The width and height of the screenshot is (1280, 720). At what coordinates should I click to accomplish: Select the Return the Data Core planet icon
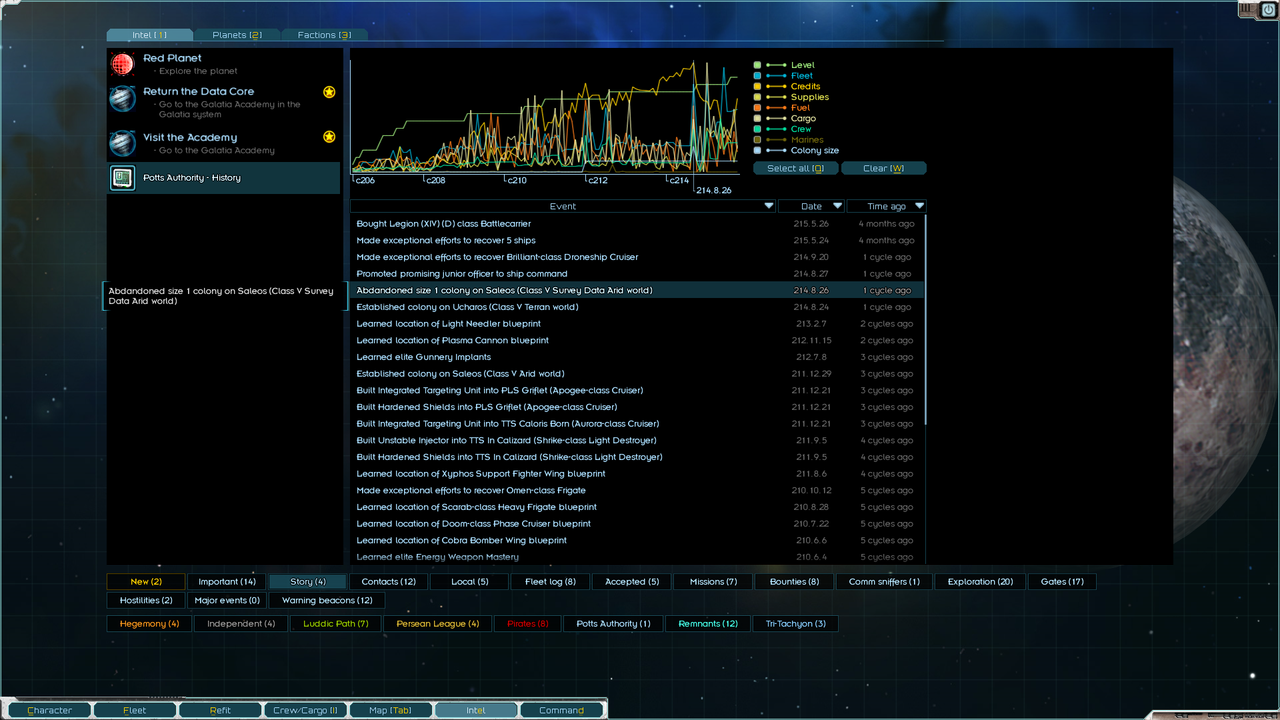[x=123, y=98]
